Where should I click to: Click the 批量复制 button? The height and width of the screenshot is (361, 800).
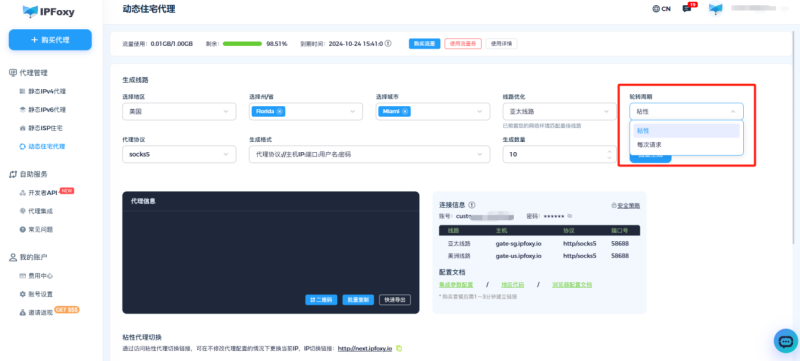[358, 300]
